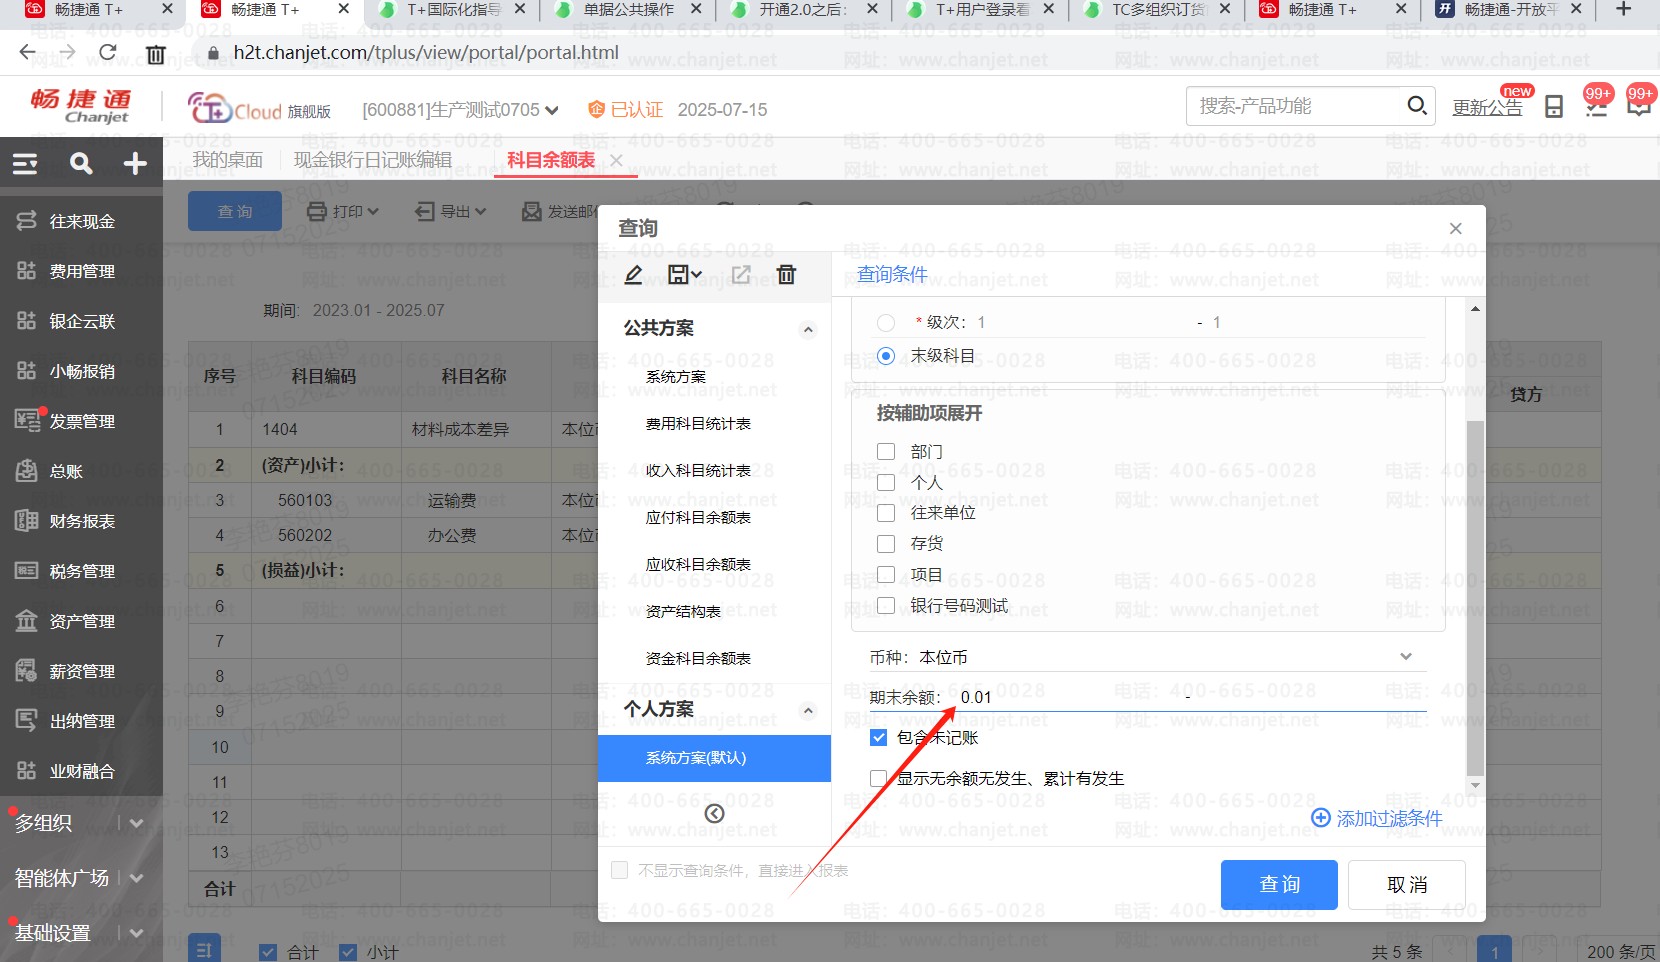1660x962 pixels.
Task: Open 往来现金 module in sidebar
Action: point(81,221)
